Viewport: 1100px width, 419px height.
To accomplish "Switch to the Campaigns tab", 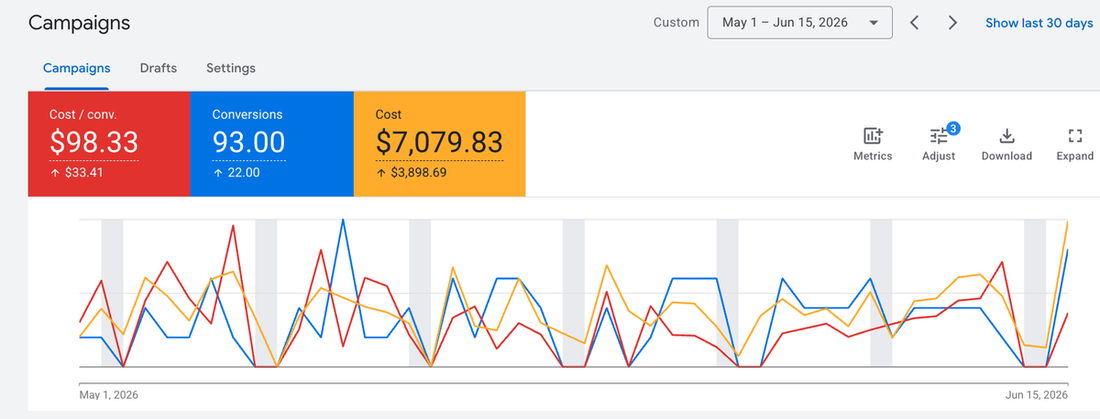I will point(76,68).
